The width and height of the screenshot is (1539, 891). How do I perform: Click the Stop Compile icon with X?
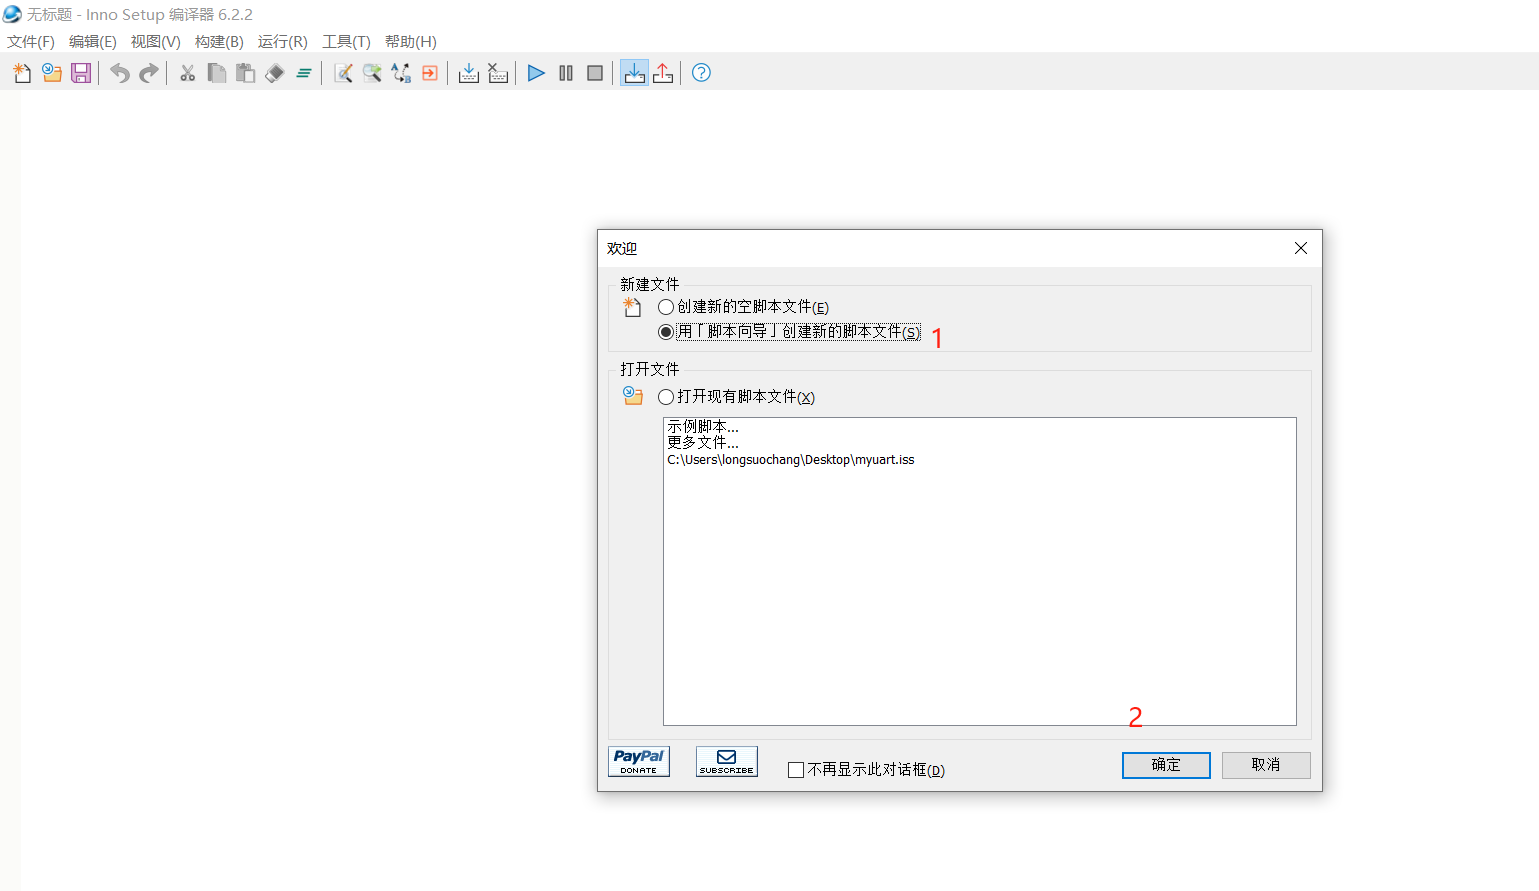498,73
